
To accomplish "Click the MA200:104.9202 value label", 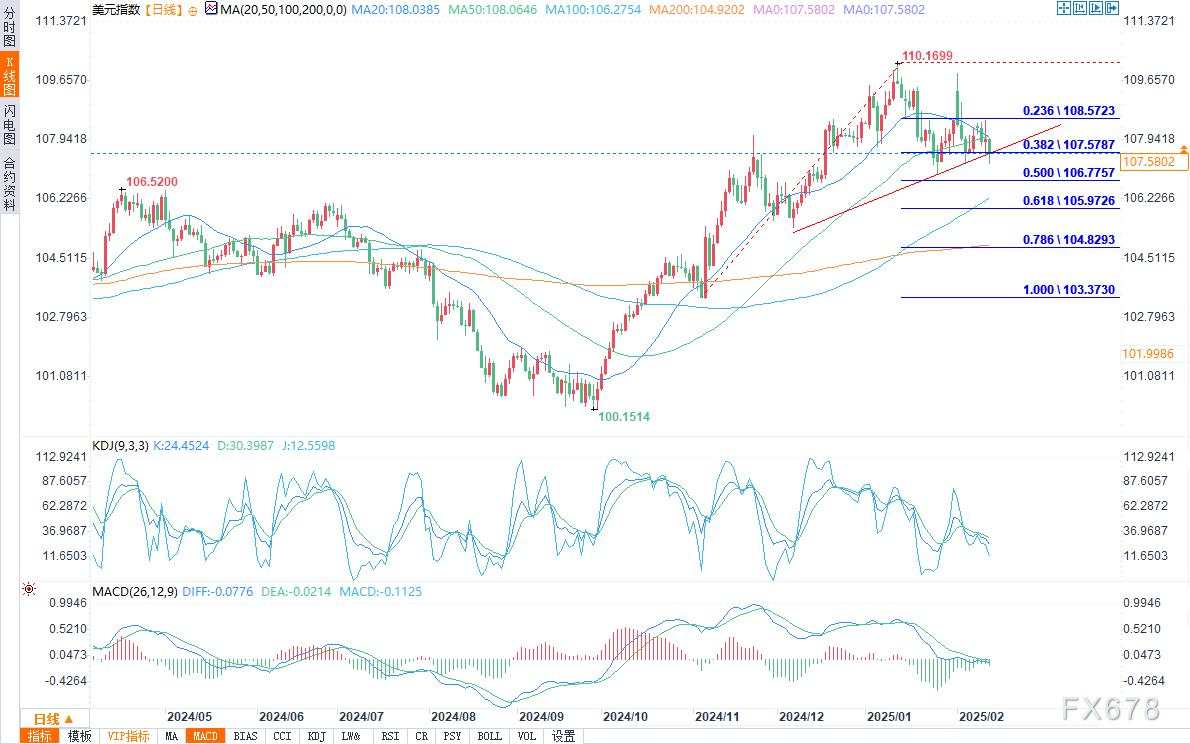I will click(x=697, y=10).
